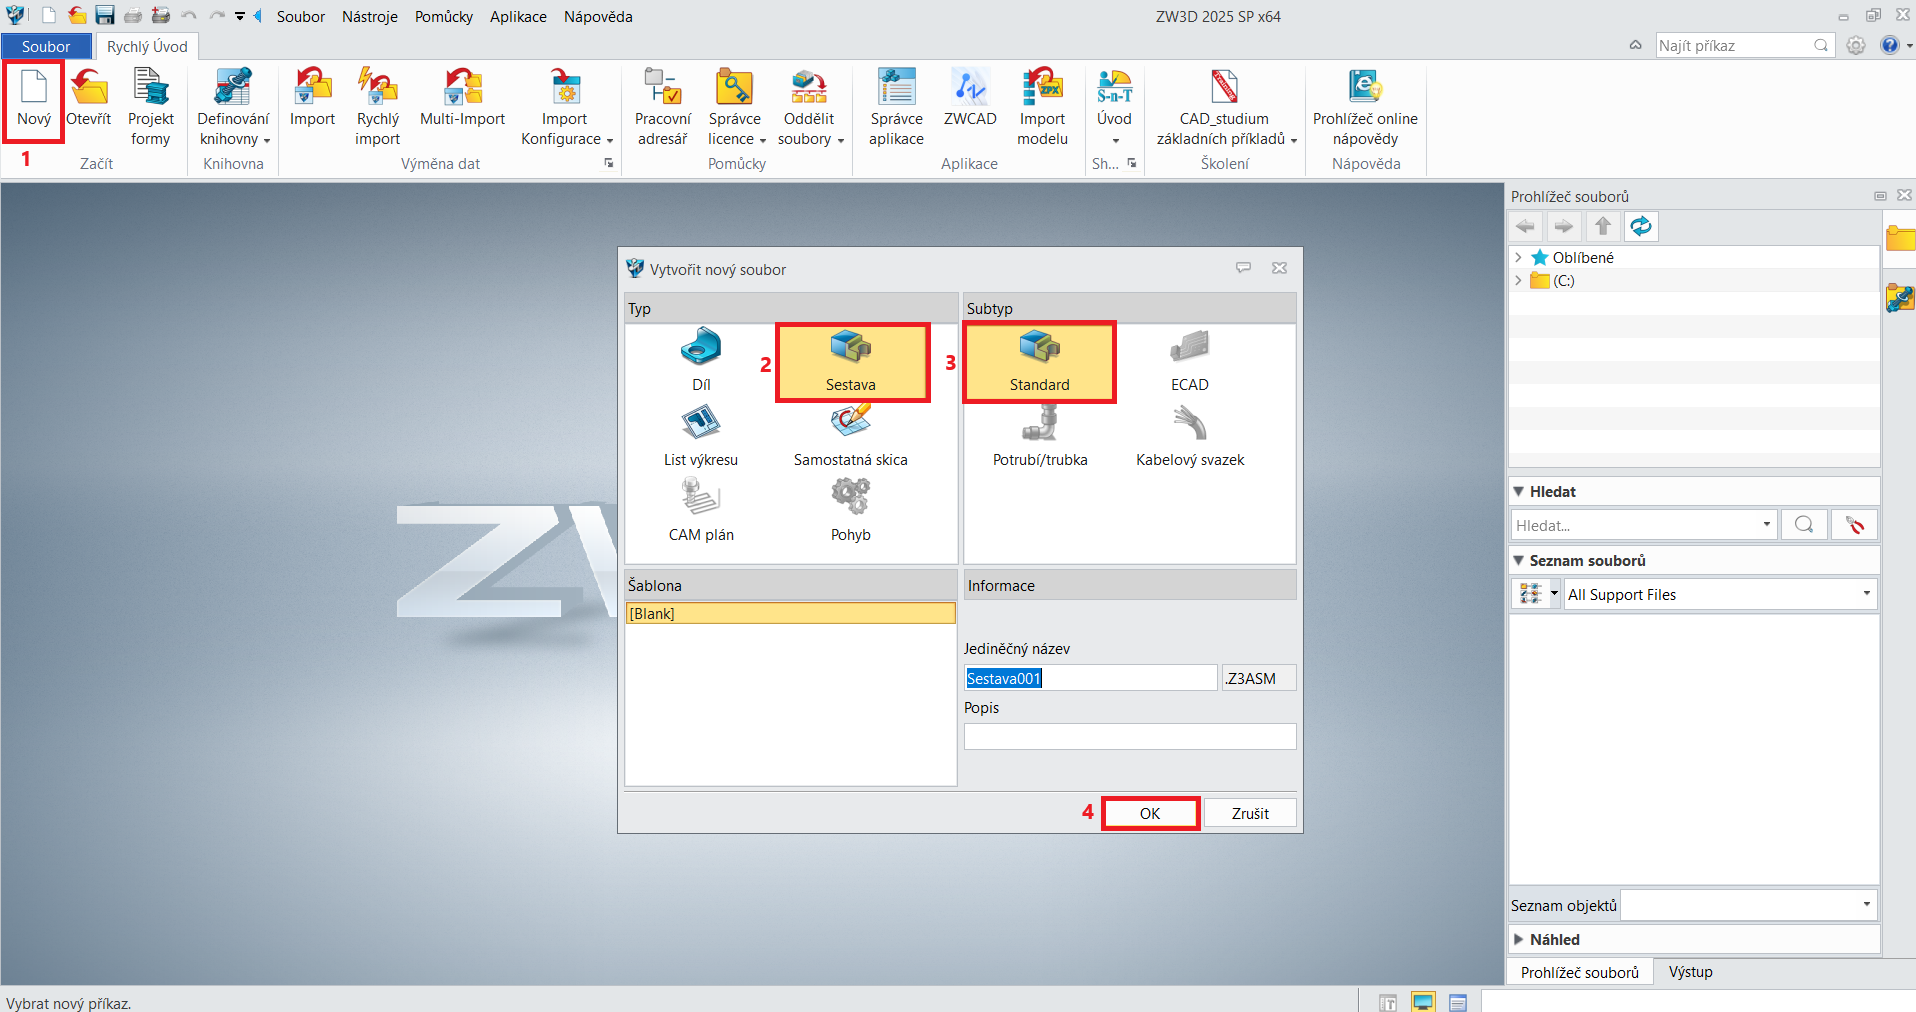Expand the Náhled section
Screen dimensions: 1916x1012
(1519, 940)
